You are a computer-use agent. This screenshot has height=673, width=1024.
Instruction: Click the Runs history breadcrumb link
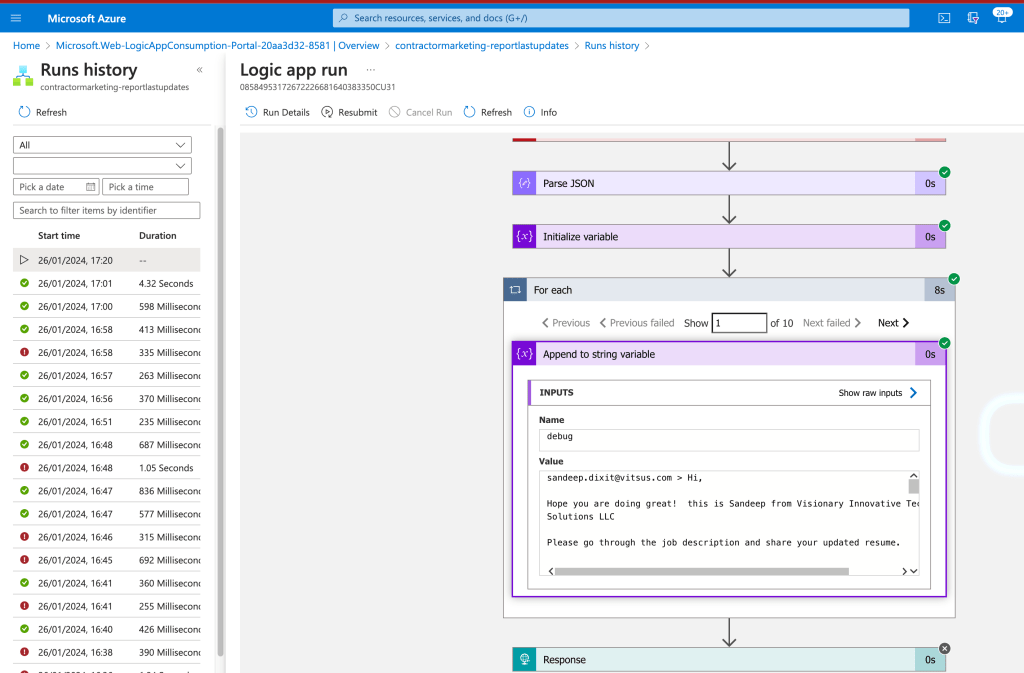(612, 46)
